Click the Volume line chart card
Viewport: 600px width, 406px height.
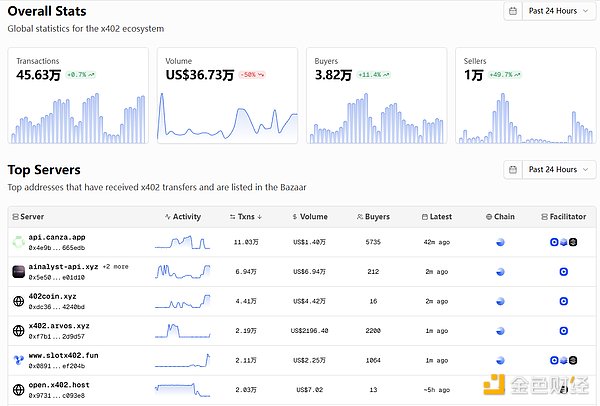[228, 95]
